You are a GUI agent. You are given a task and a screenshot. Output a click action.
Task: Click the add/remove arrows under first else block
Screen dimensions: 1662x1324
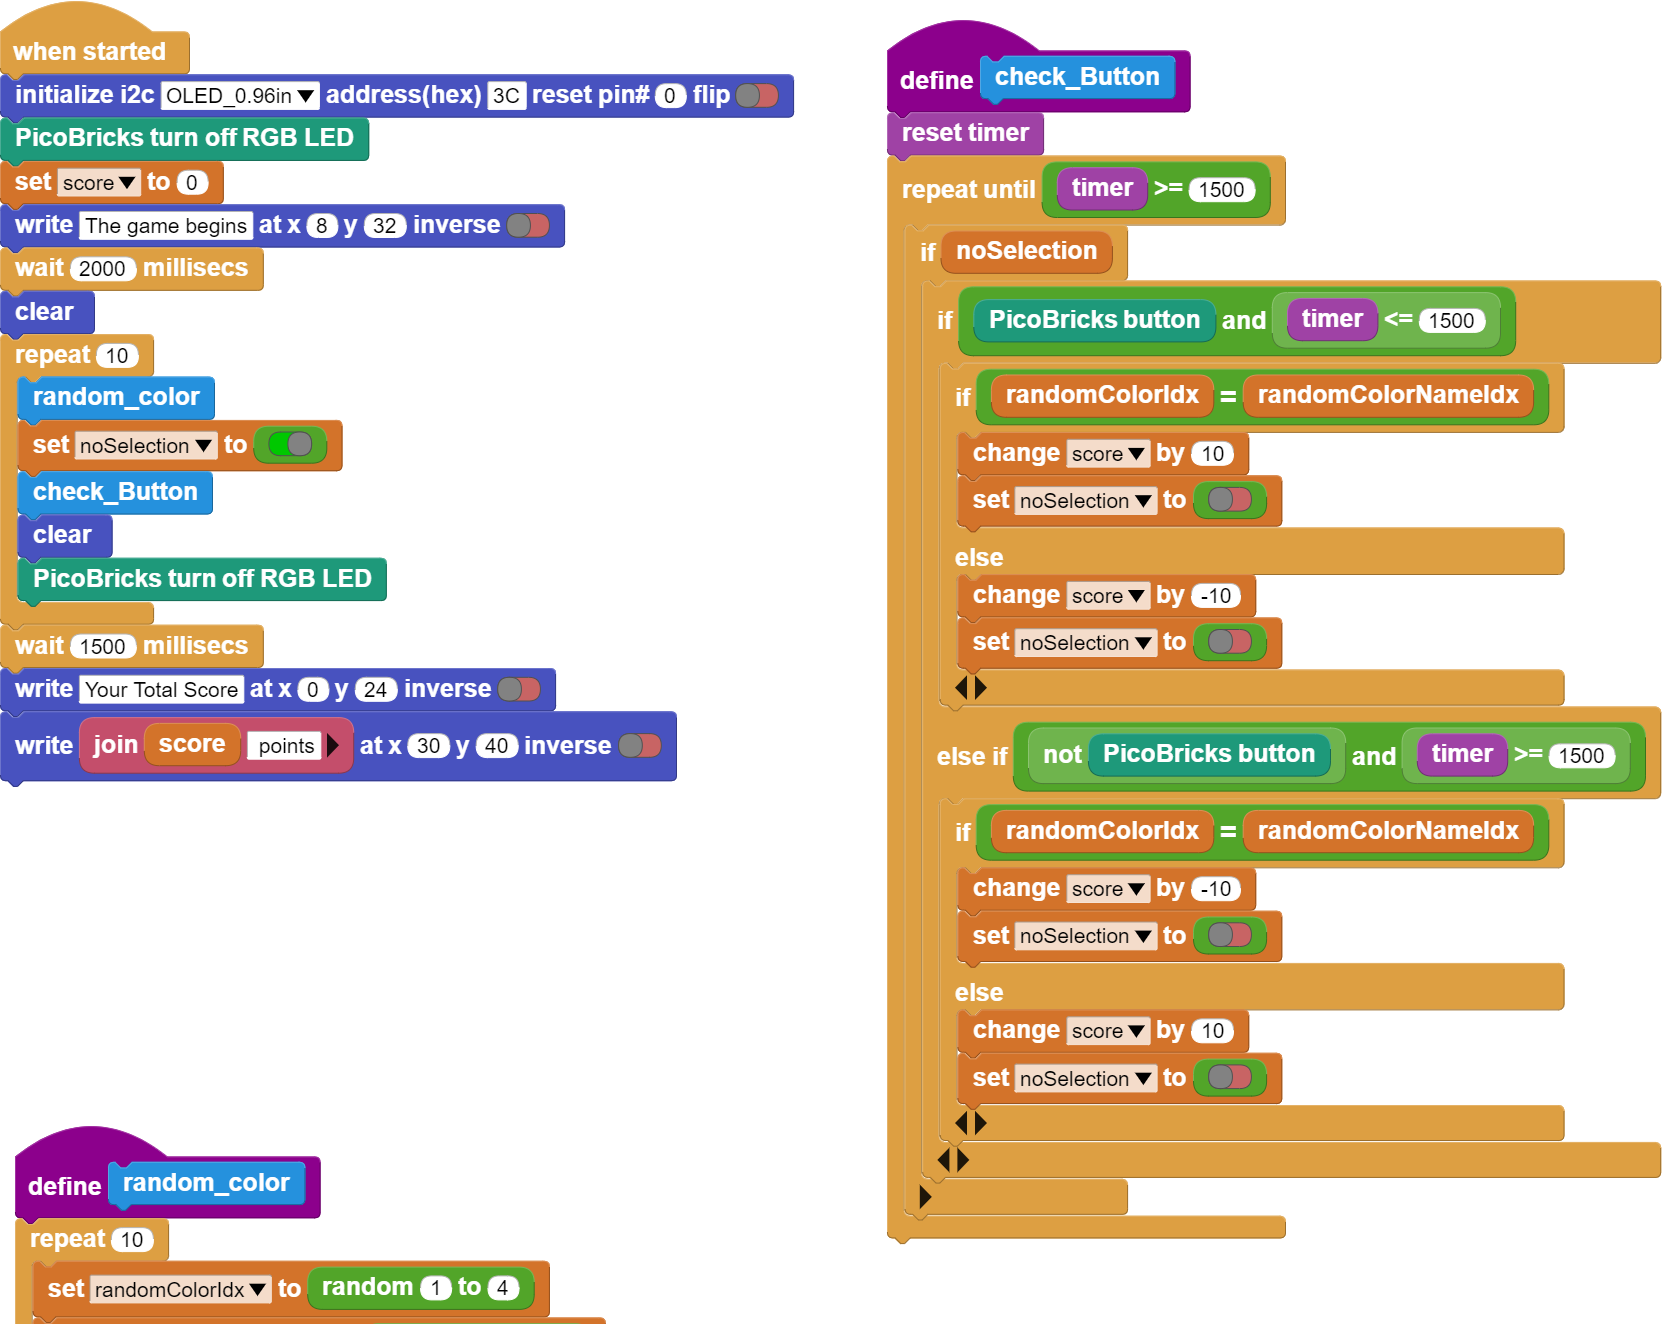[x=970, y=688]
